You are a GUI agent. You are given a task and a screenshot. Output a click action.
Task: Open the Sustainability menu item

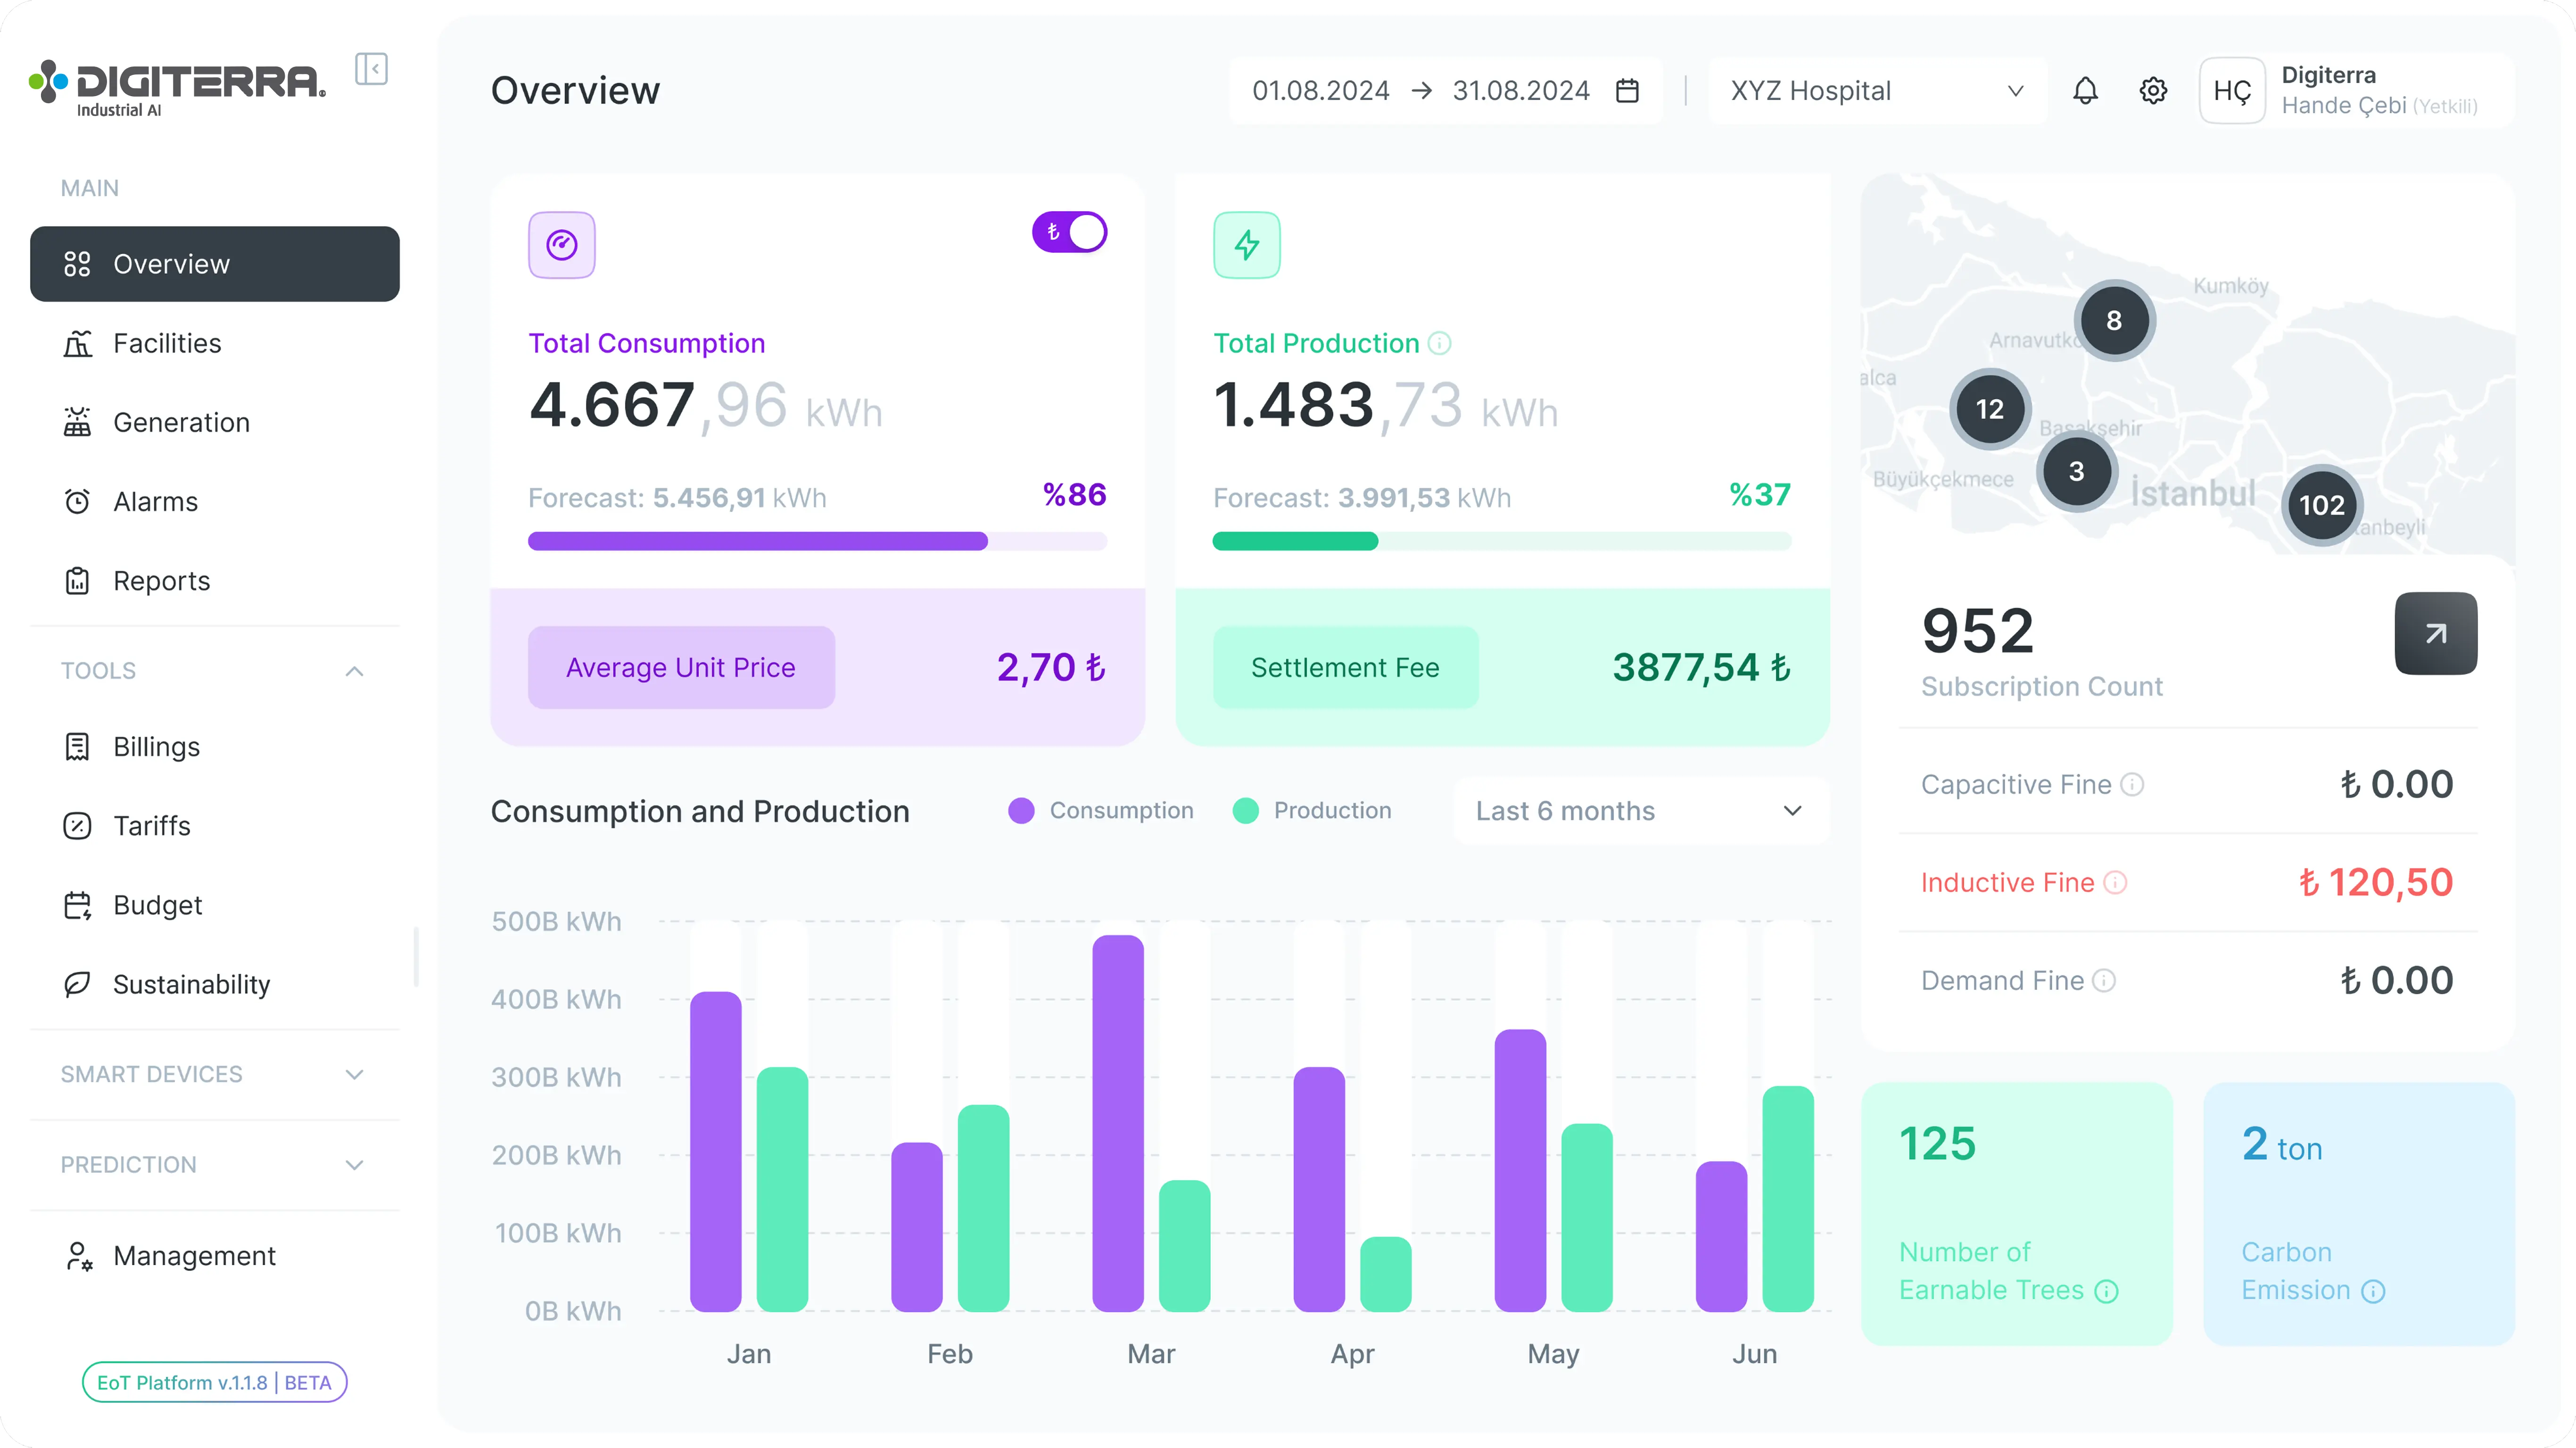pos(191,984)
